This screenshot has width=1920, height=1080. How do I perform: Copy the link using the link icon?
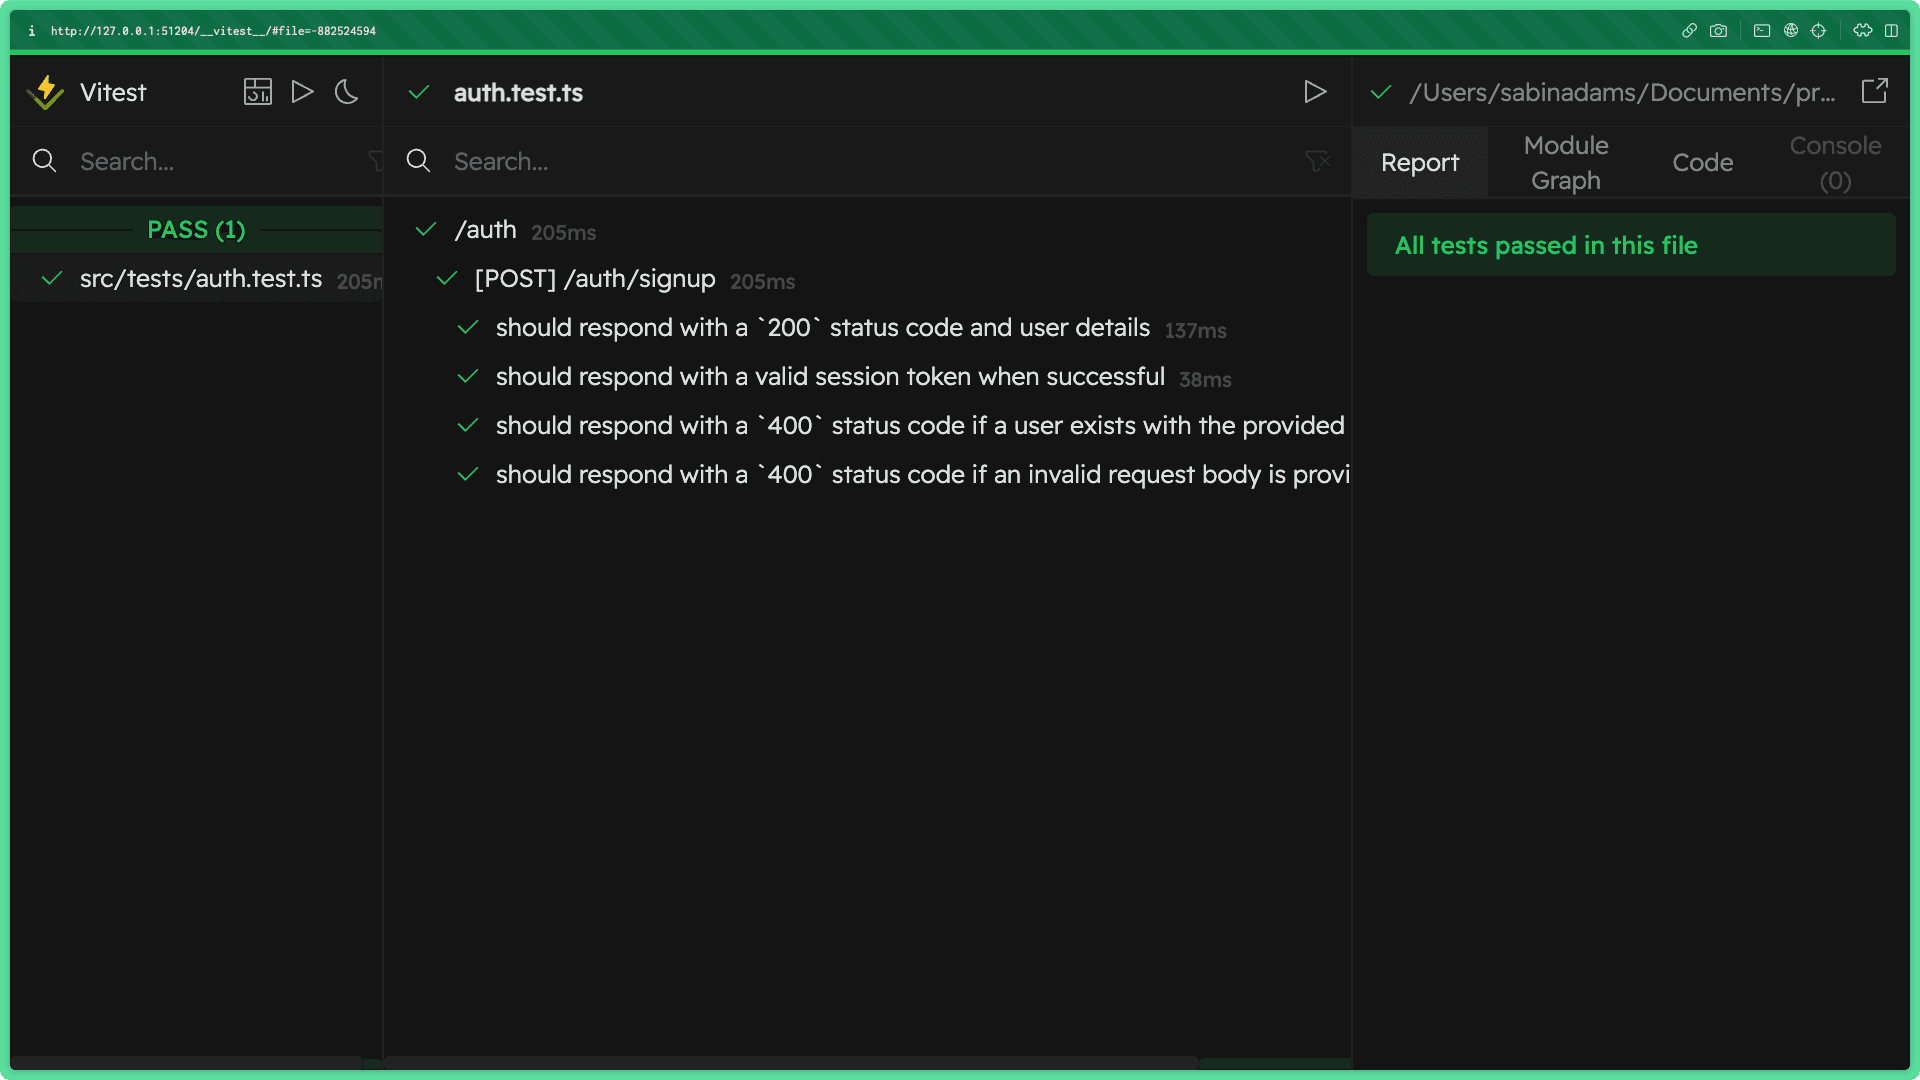tap(1688, 30)
